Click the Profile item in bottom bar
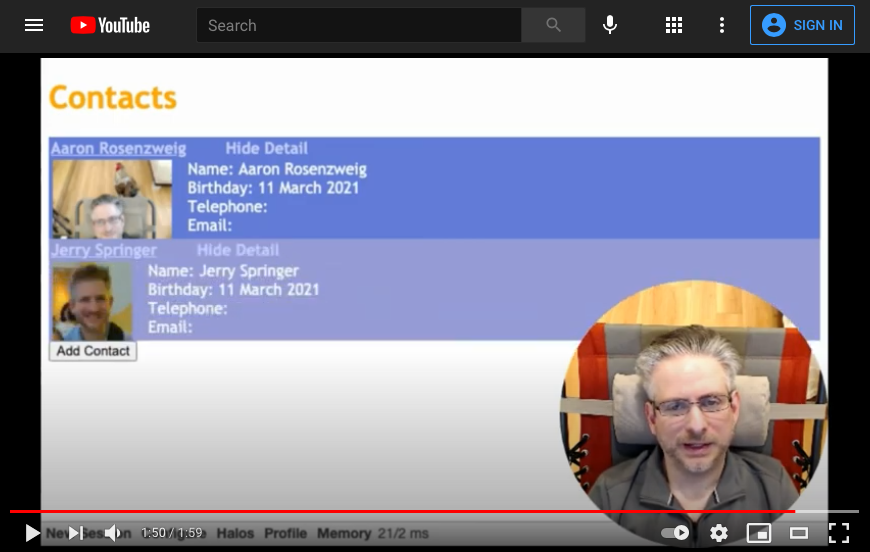The image size is (870, 552). tap(285, 533)
